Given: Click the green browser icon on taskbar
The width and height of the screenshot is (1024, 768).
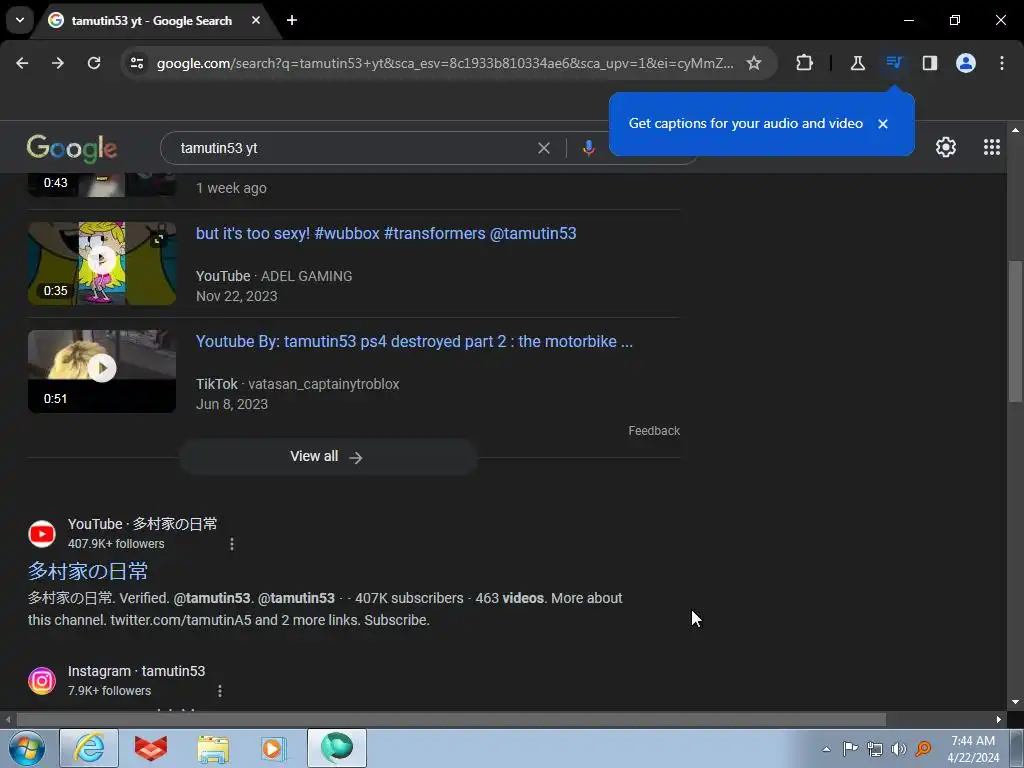Looking at the screenshot, I should 336,748.
